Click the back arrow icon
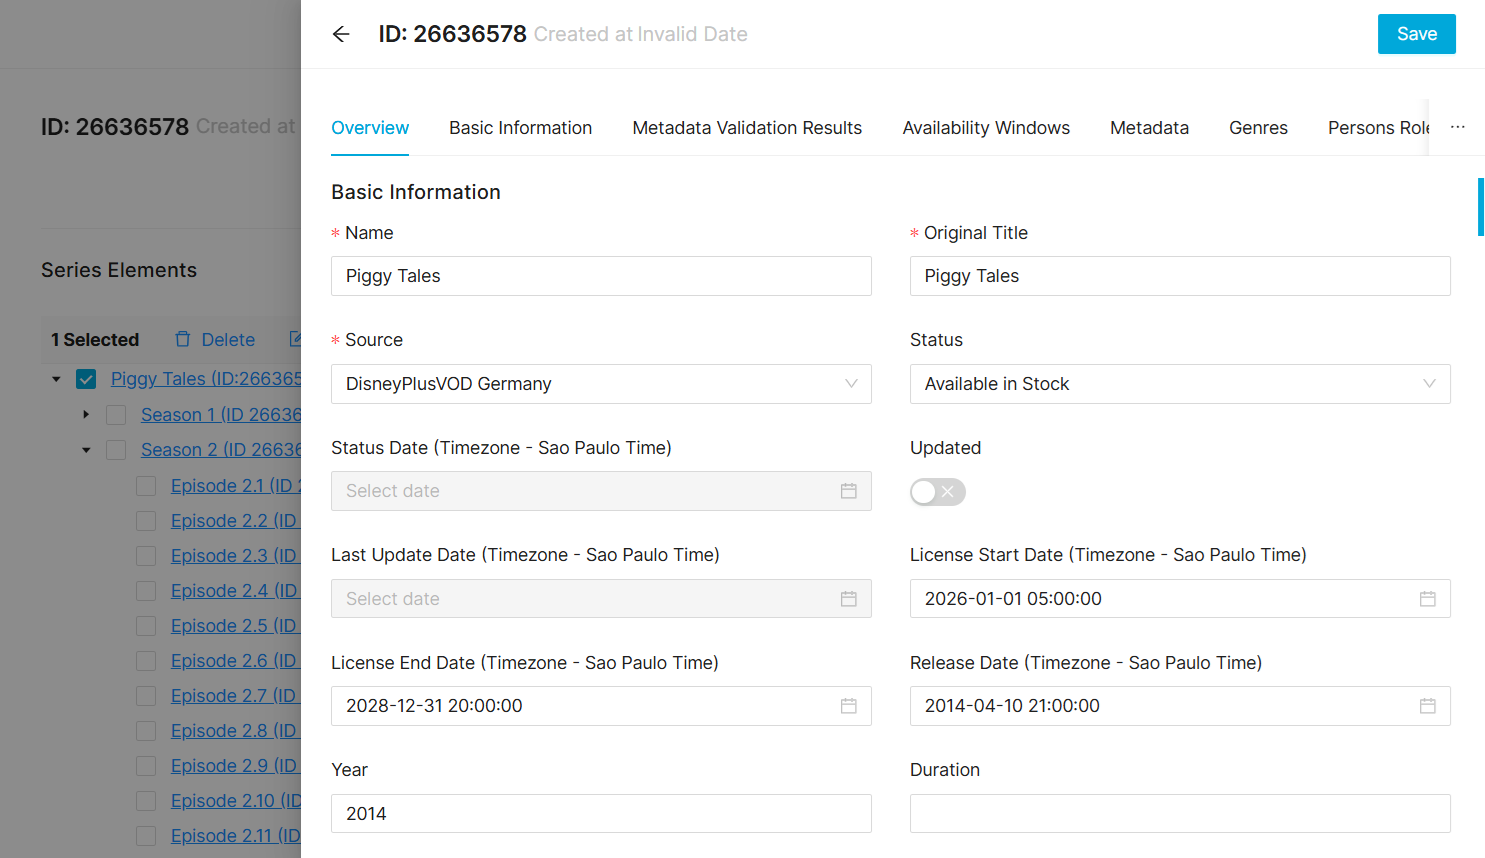1485x858 pixels. [341, 34]
